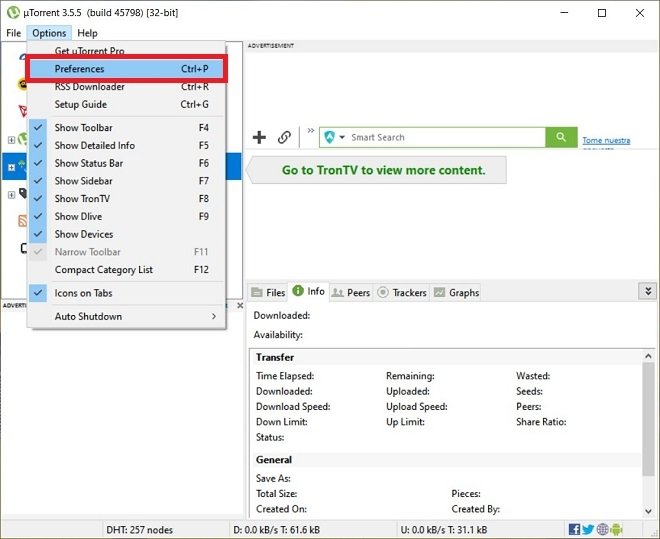This screenshot has width=660, height=539.
Task: Toggle Show Detailed Info menu option
Action: 126,145
